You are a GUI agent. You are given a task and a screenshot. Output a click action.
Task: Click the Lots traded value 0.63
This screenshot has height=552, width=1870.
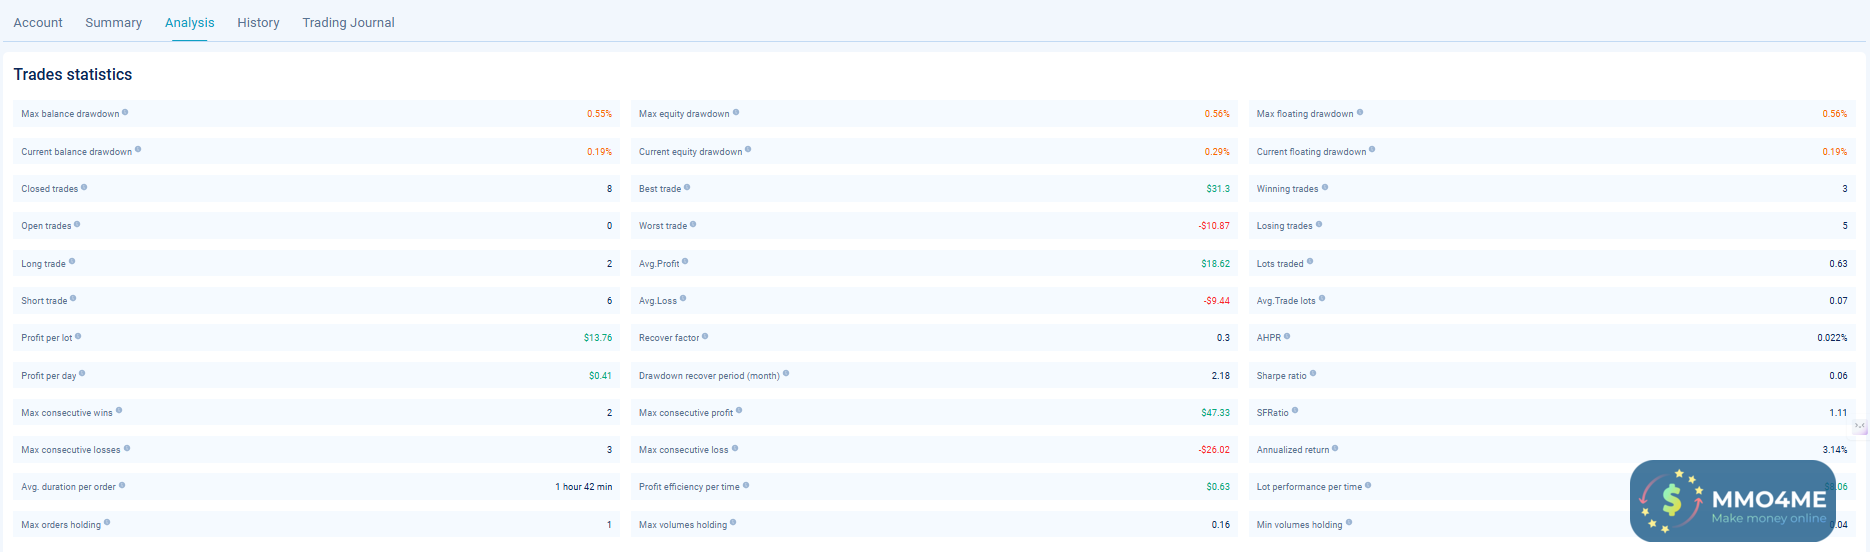[1838, 264]
